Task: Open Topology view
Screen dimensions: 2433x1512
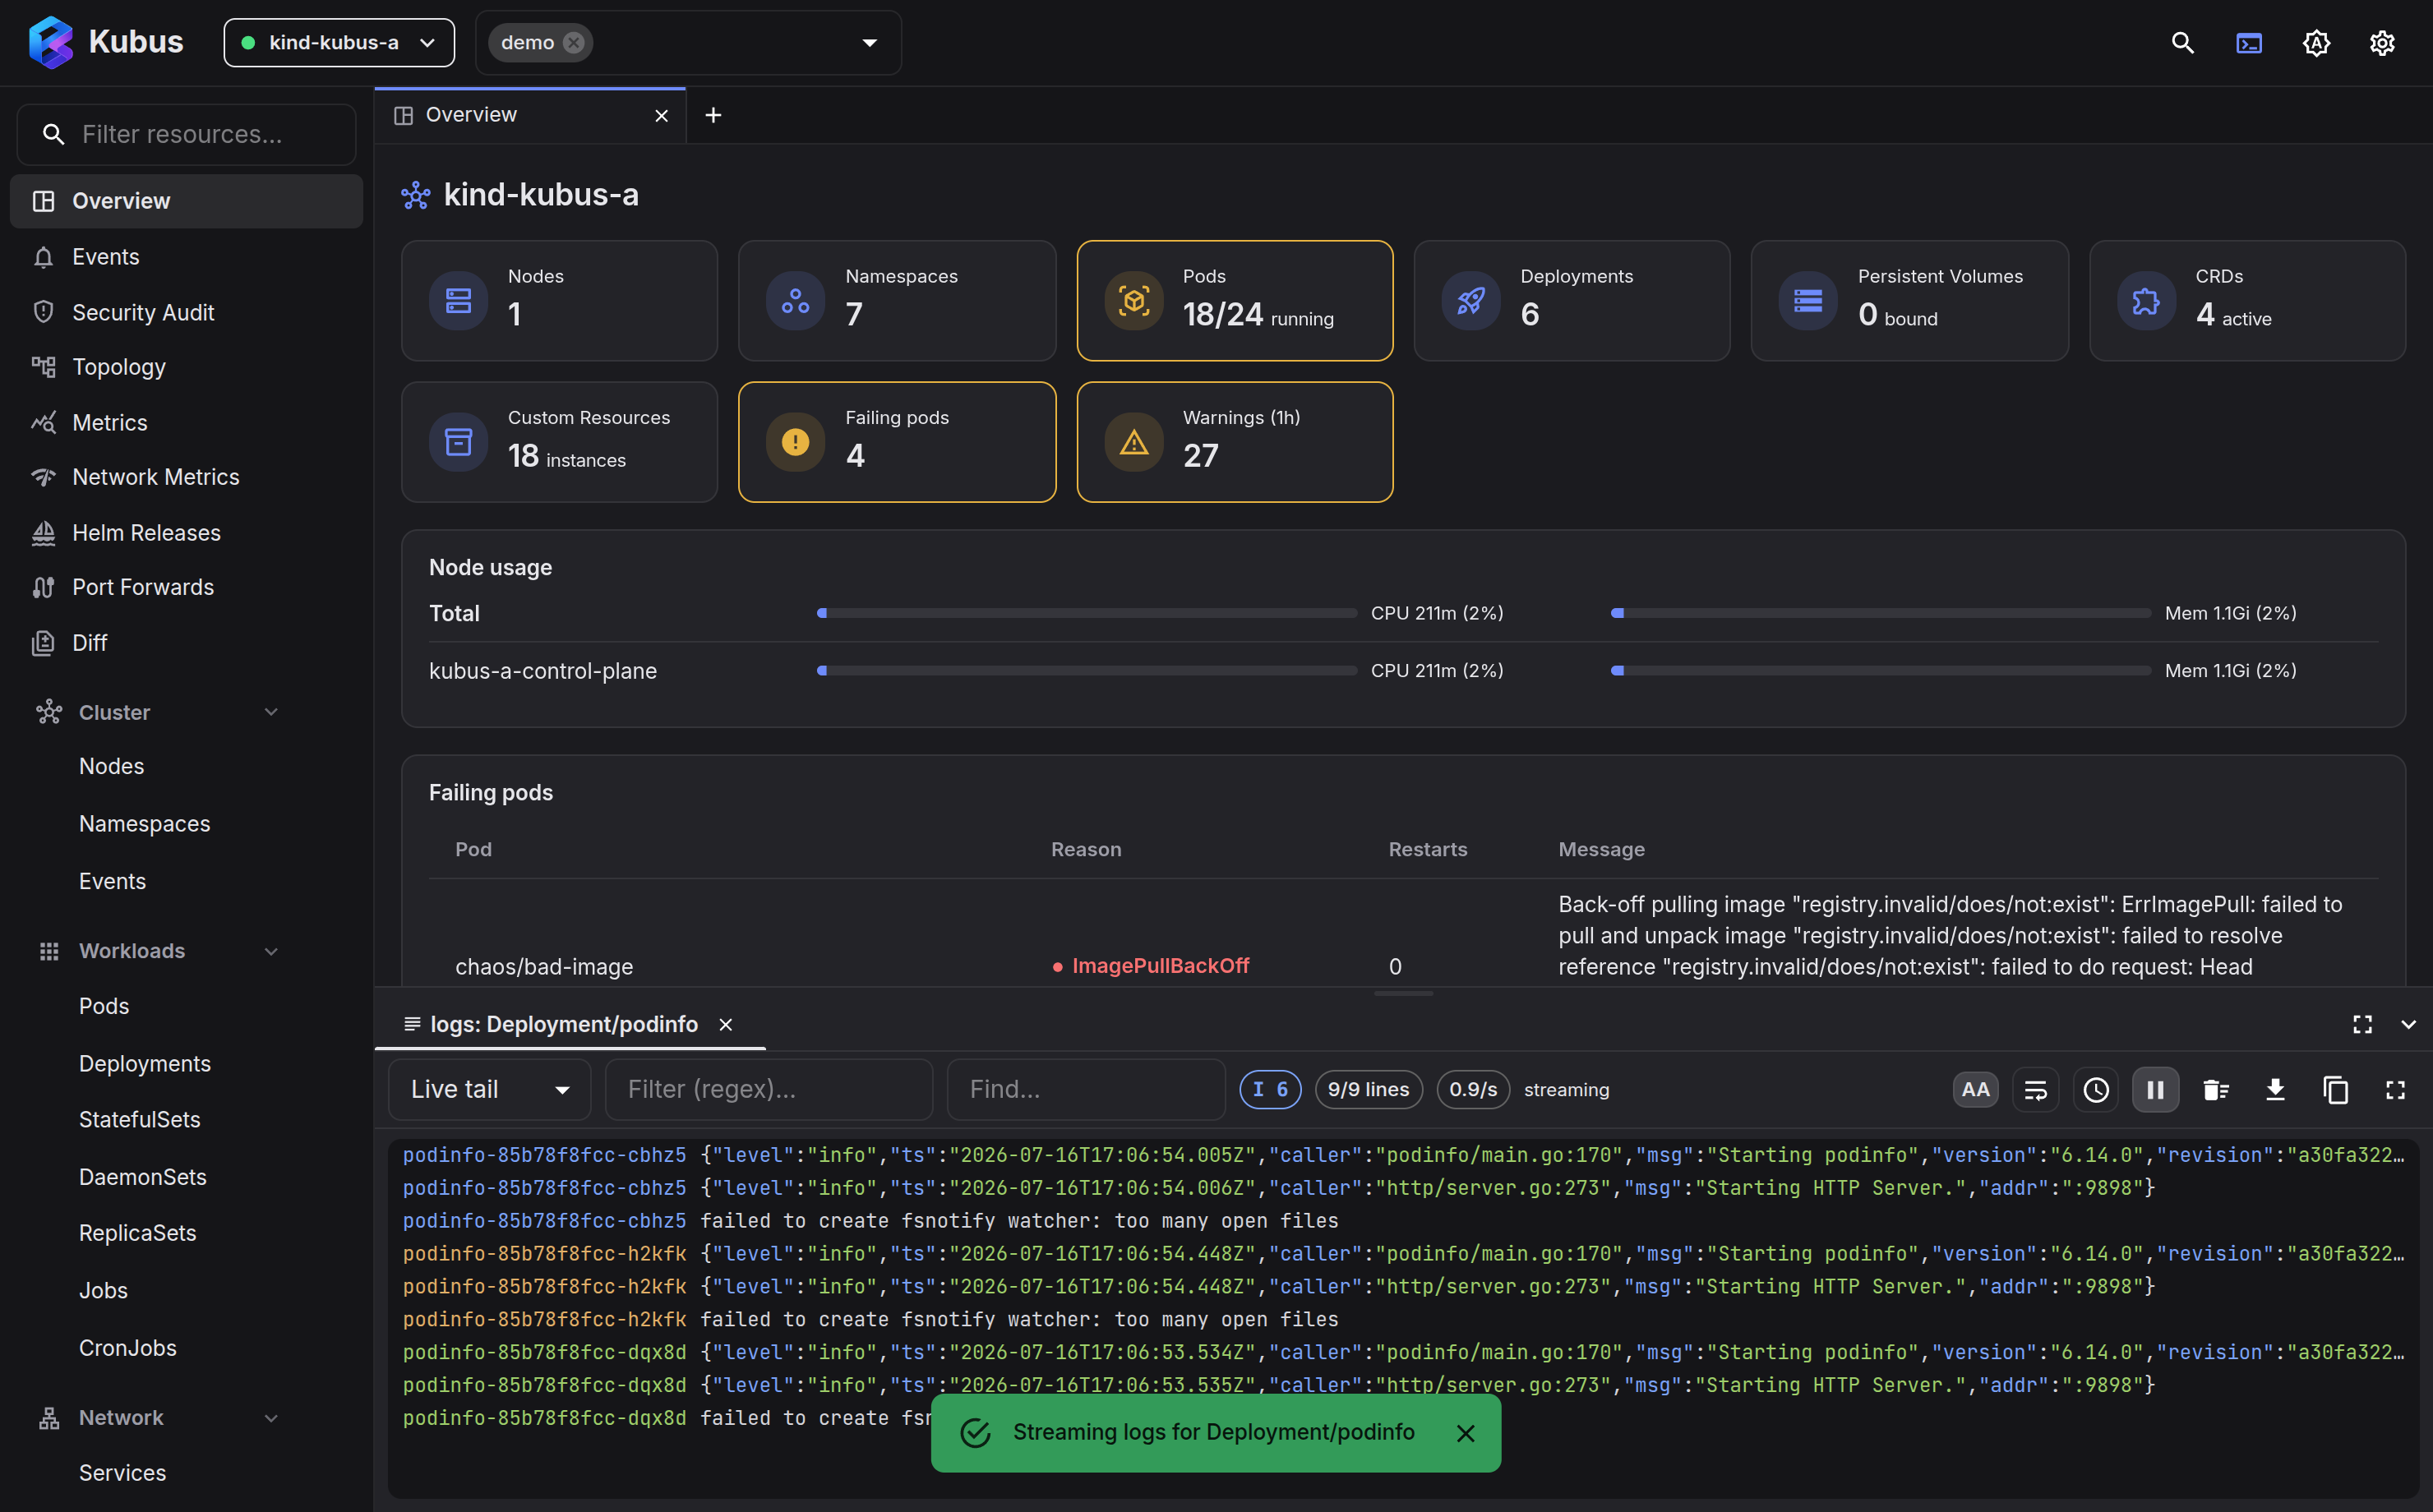Action: (x=187, y=367)
